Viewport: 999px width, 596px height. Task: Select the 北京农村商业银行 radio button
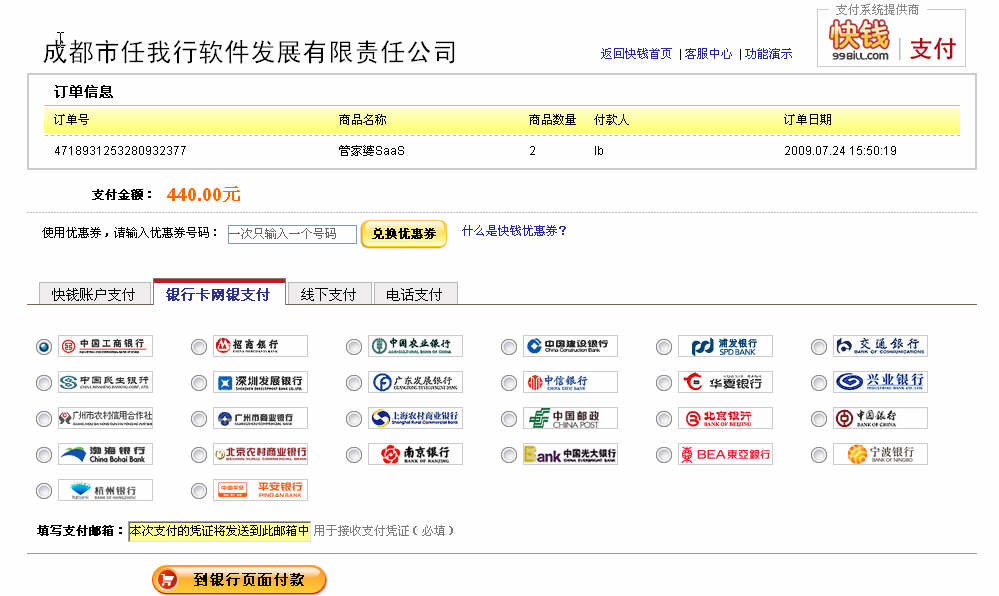199,455
